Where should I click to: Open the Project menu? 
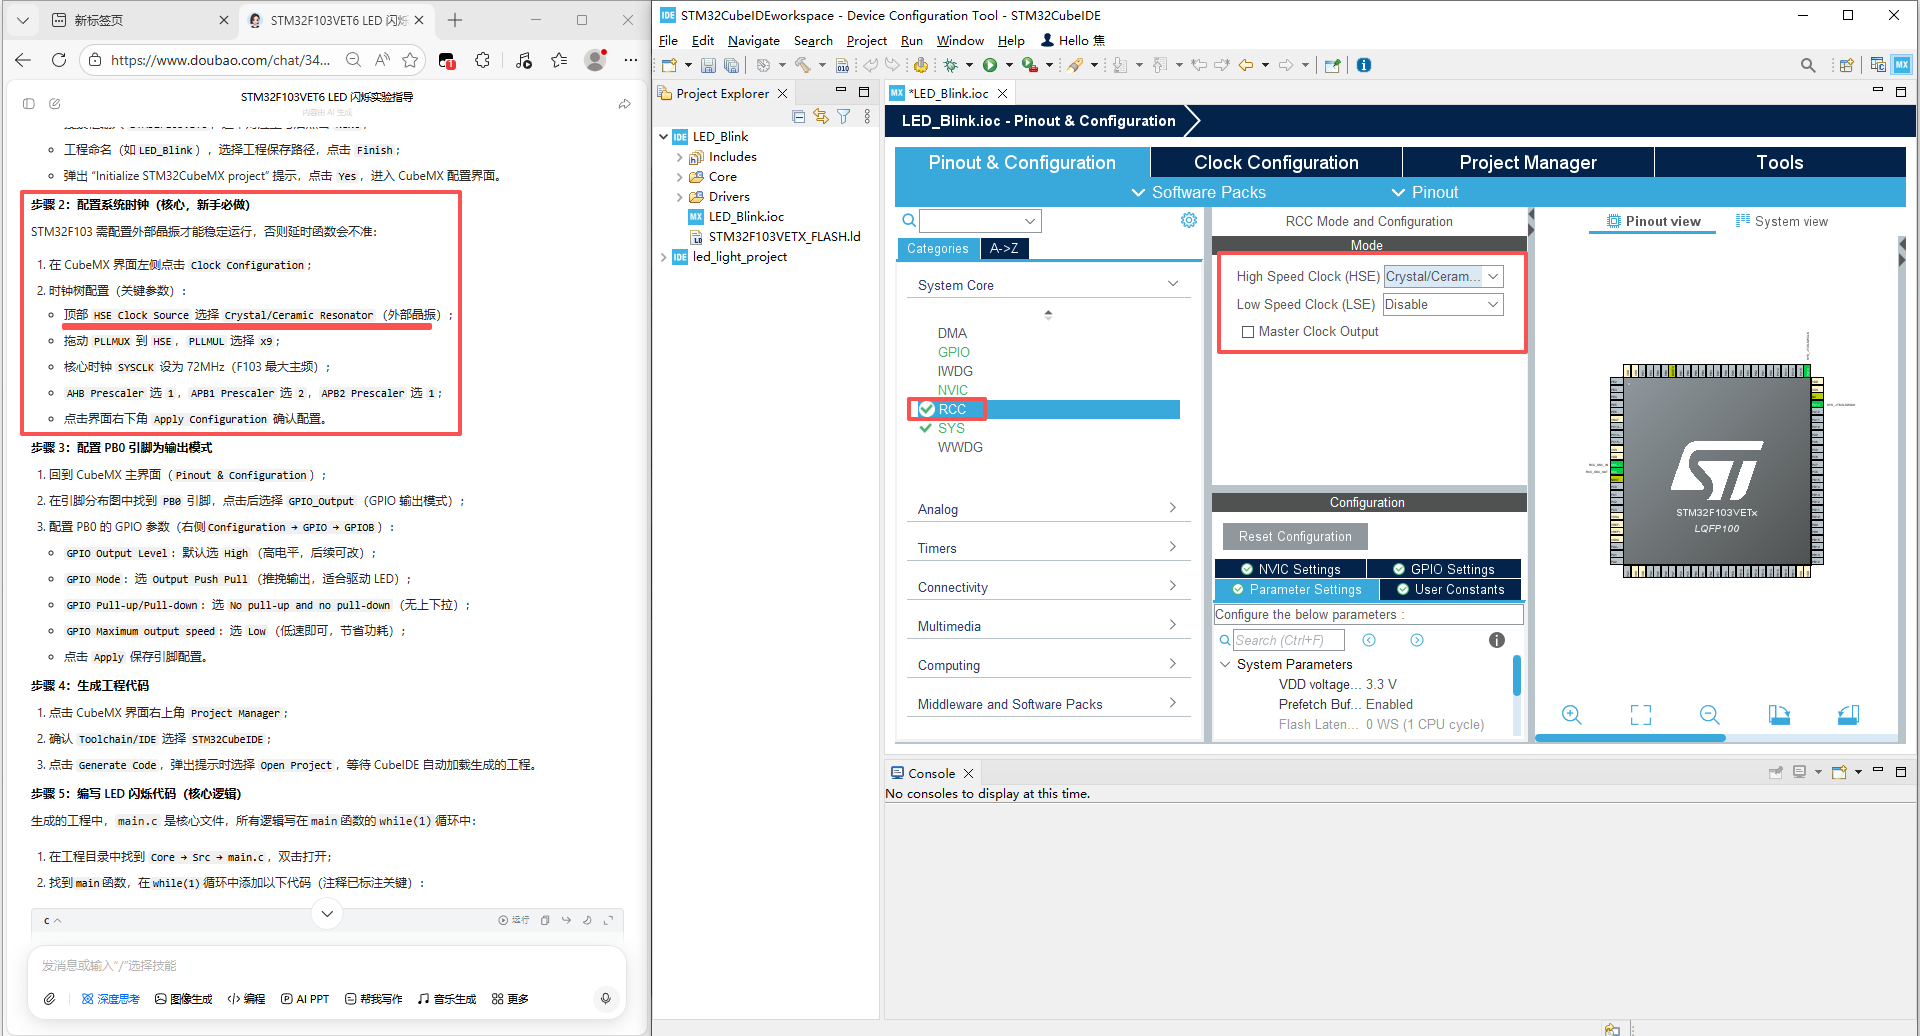pos(866,41)
